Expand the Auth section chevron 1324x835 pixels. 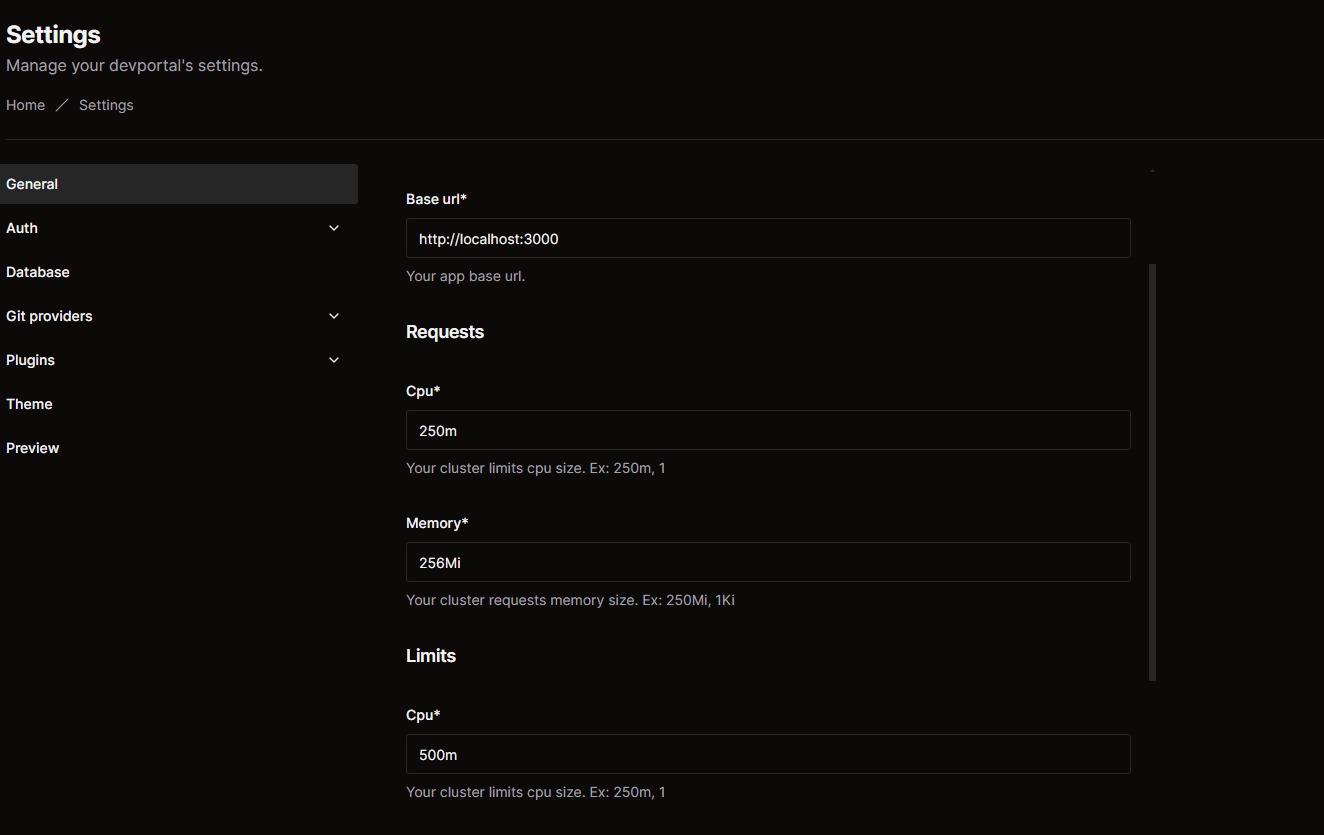334,228
